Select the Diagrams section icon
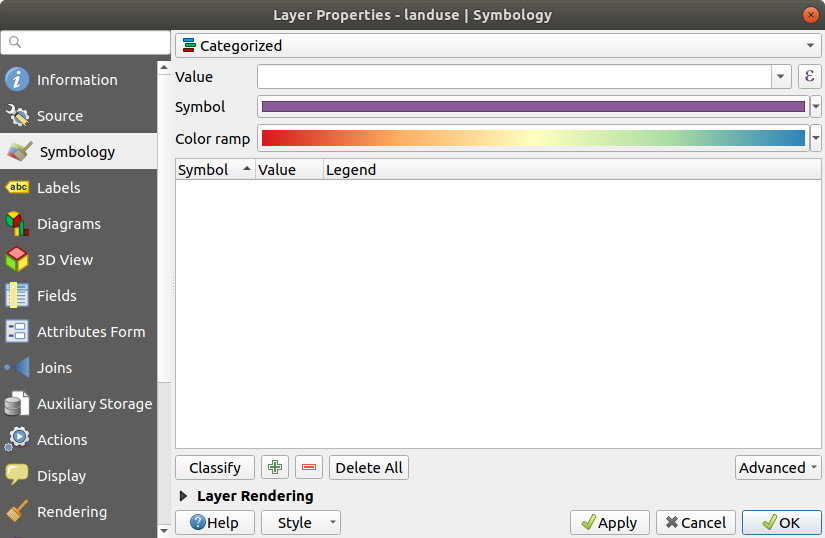Viewport: 825px width, 538px height. (17, 224)
